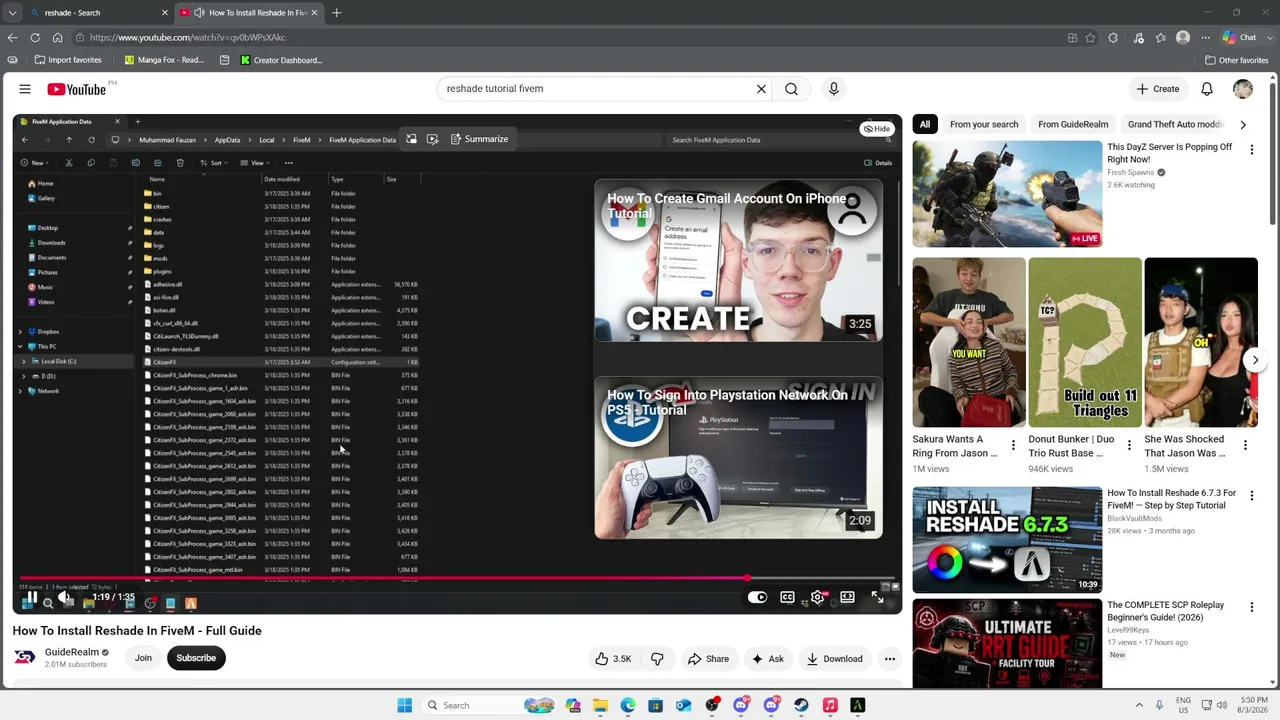Like the video with 3.5K likes
Image resolution: width=1280 pixels, height=720 pixels.
click(613, 659)
